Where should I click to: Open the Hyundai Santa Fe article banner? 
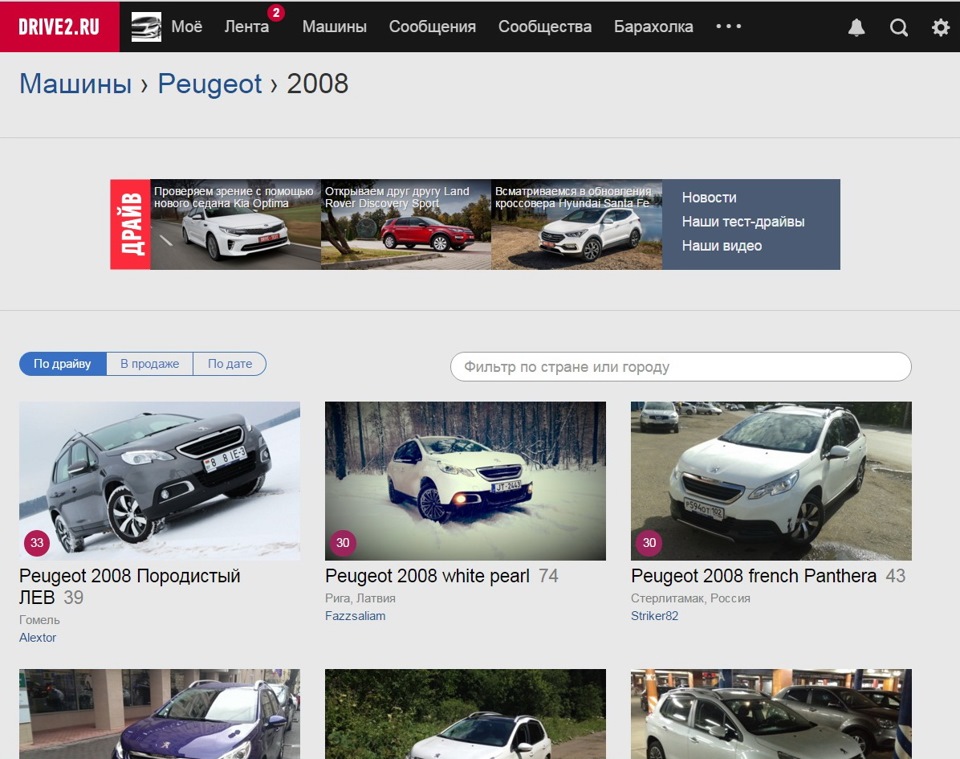point(577,225)
